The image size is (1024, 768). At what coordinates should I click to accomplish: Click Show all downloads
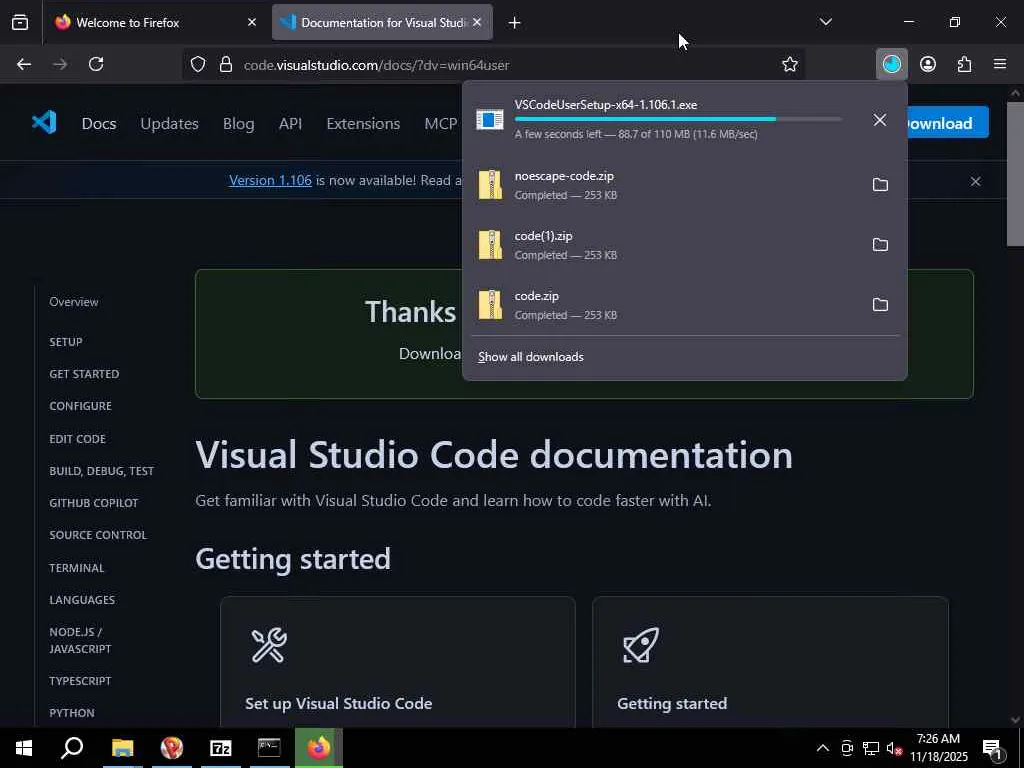530,357
